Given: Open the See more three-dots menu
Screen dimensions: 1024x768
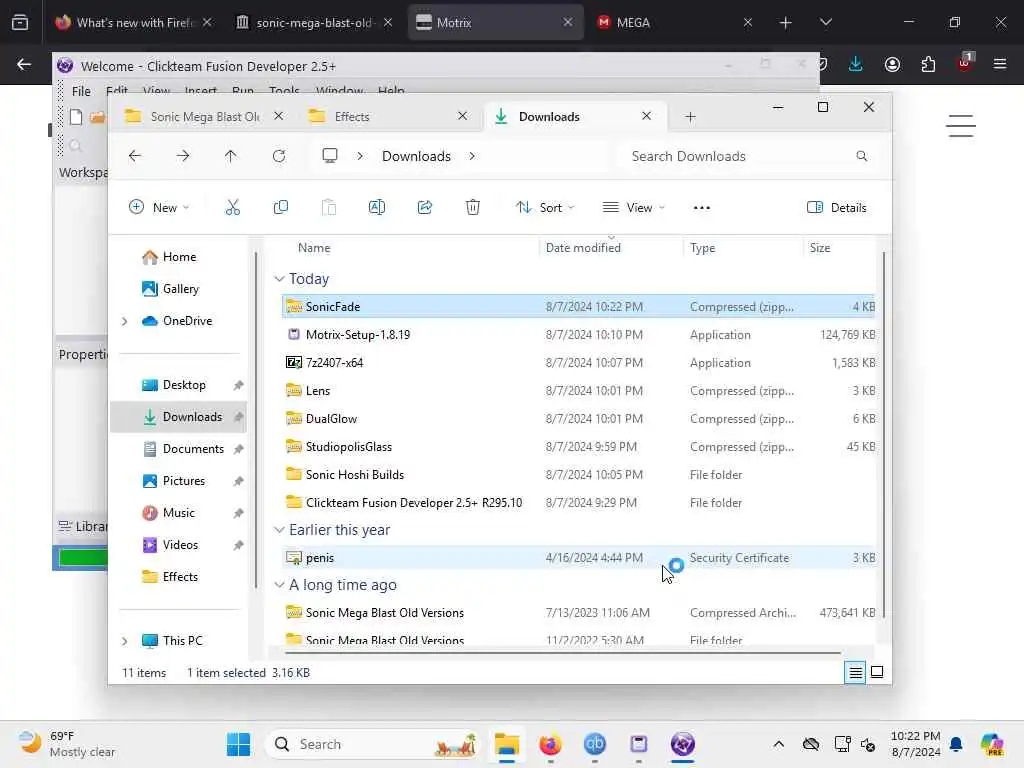Looking at the screenshot, I should [701, 208].
